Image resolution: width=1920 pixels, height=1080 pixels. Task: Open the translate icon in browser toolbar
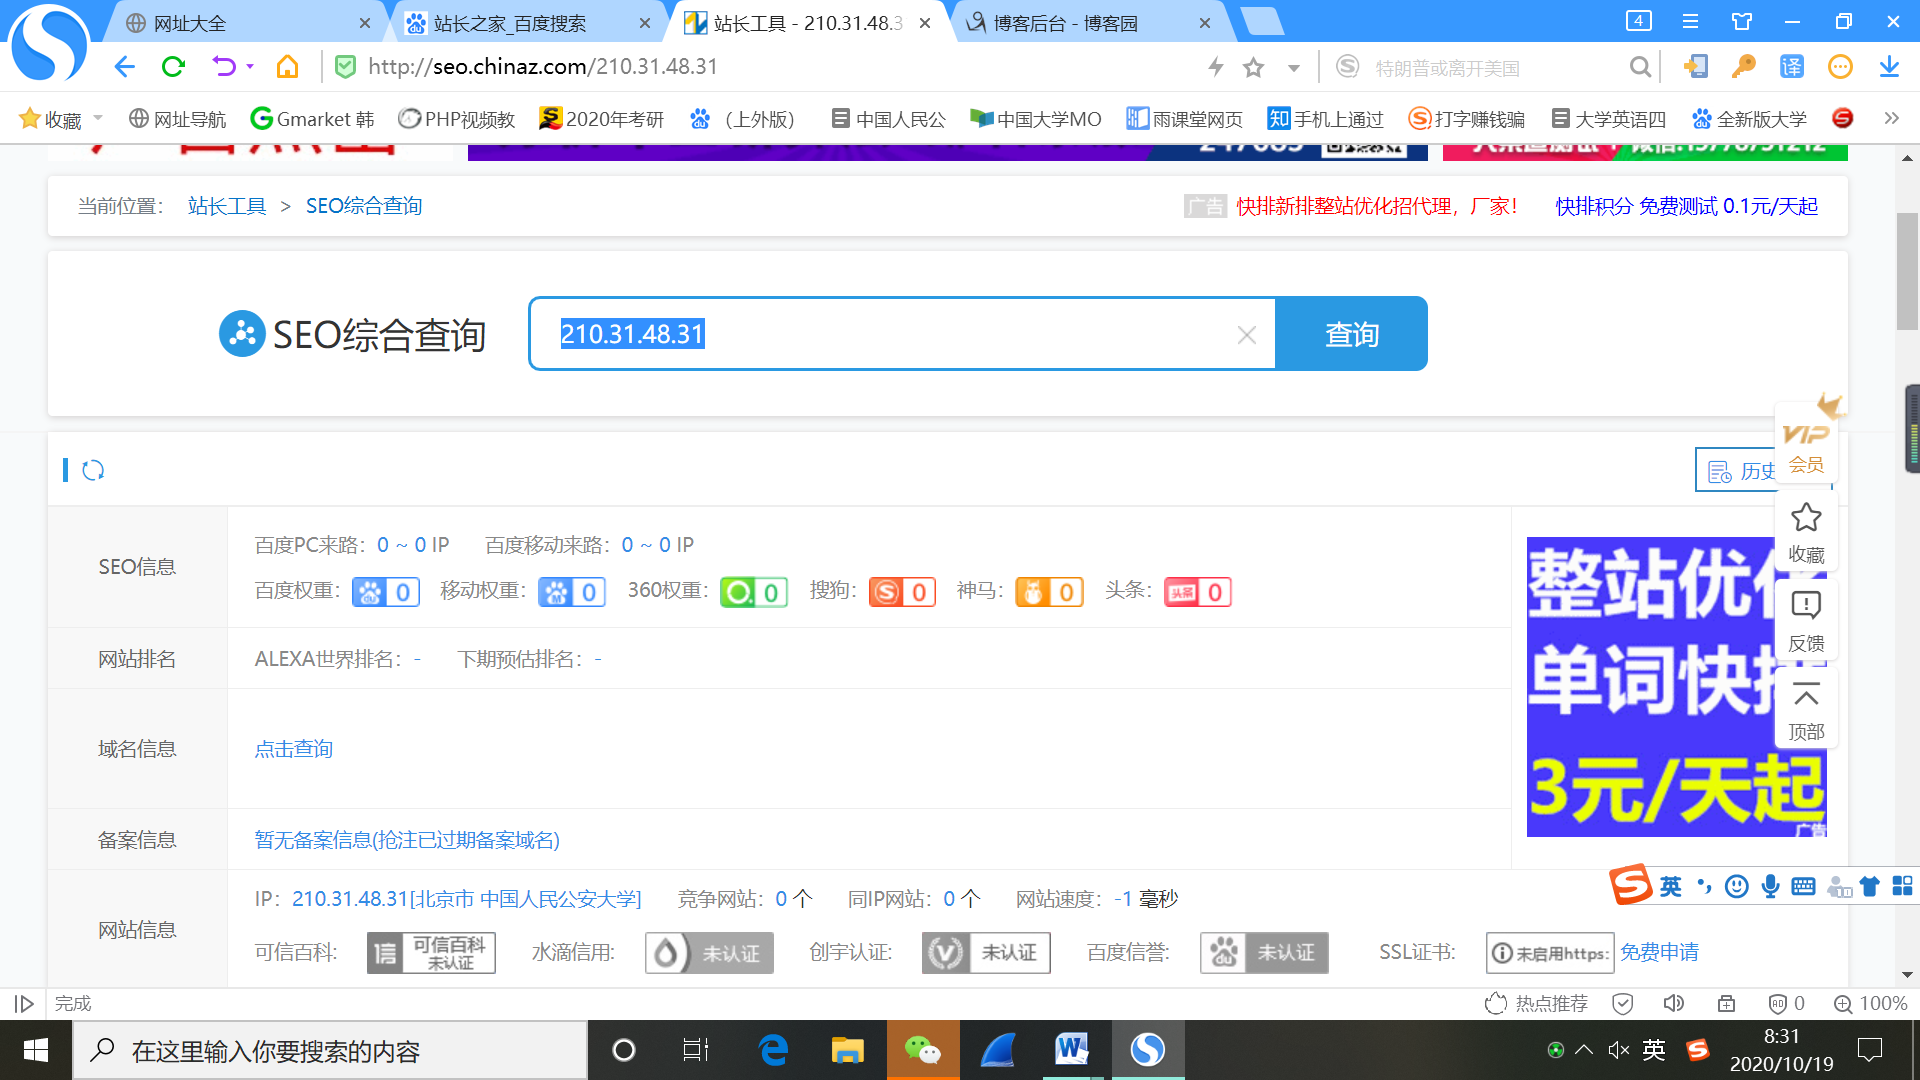tap(1791, 67)
